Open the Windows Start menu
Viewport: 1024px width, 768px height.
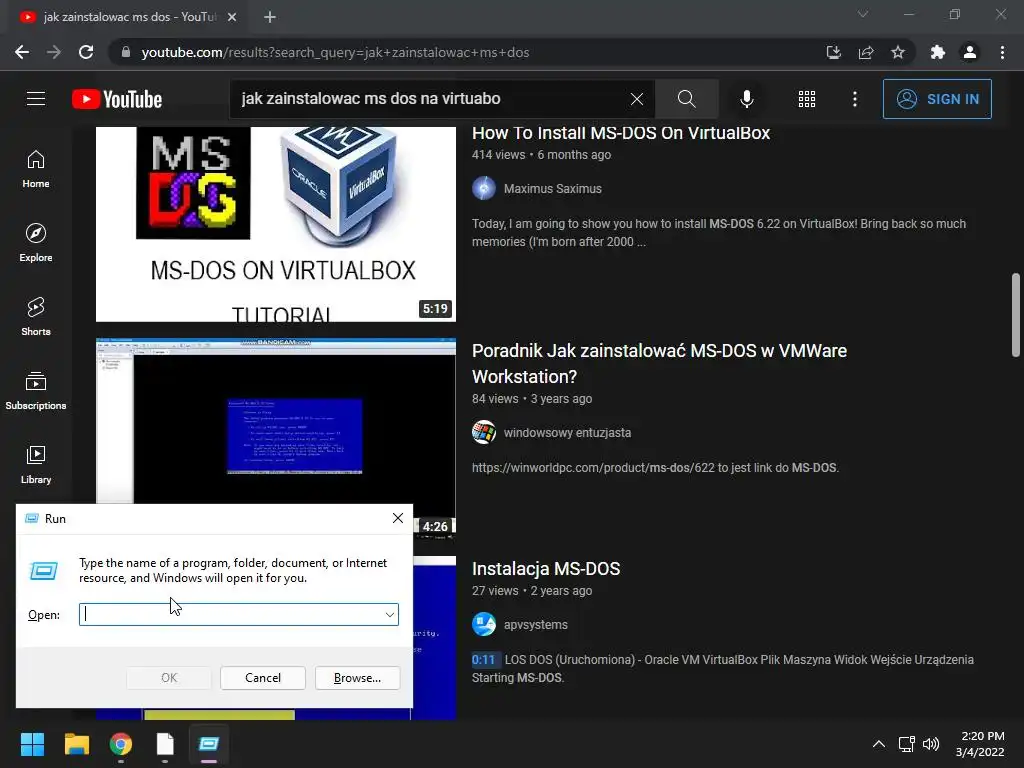pos(32,744)
